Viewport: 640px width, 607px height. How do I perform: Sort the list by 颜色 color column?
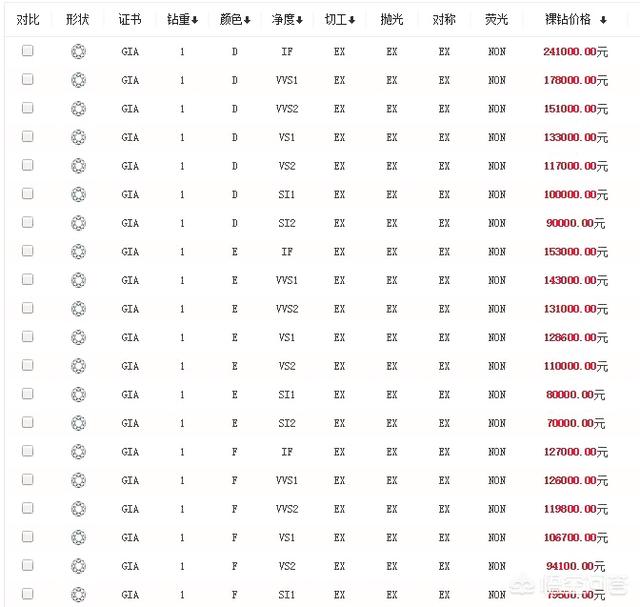click(x=235, y=20)
